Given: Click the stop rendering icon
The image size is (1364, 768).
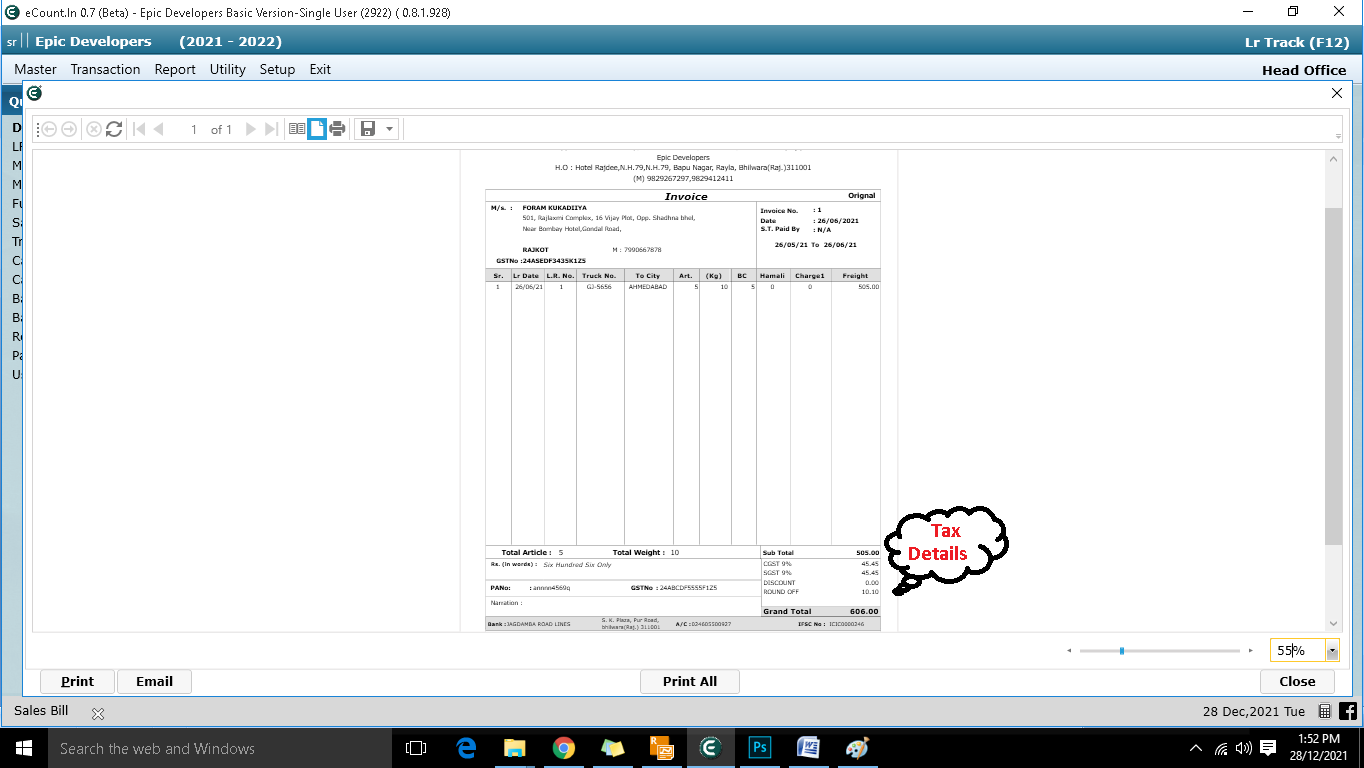Looking at the screenshot, I should (x=94, y=129).
